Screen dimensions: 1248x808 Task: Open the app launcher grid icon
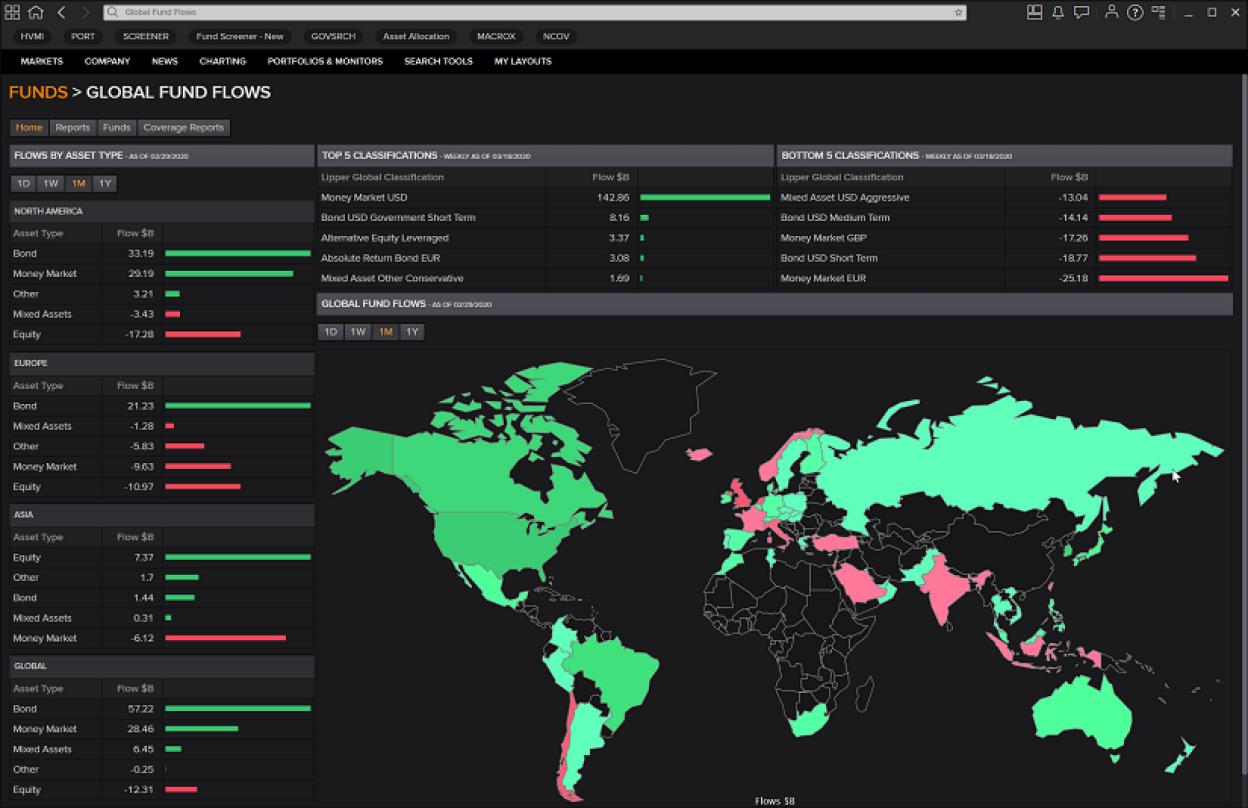coord(12,12)
